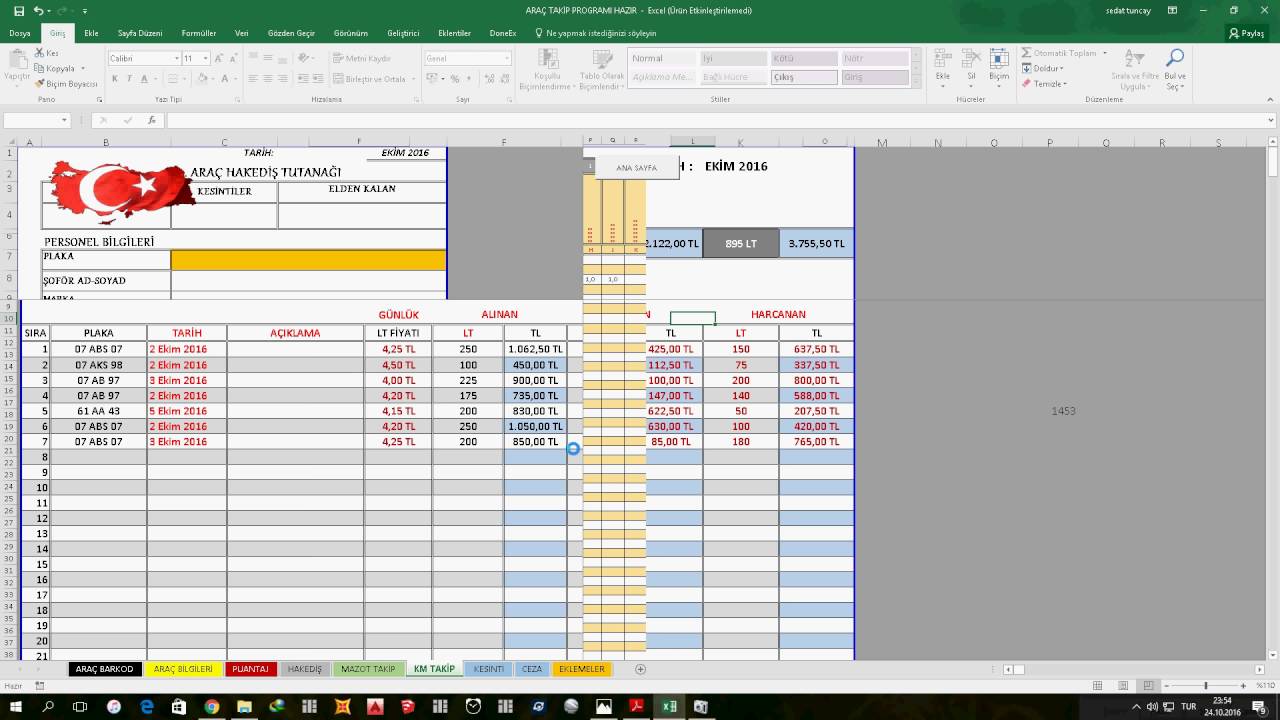
Task: Click Otomatik Toplam autosum
Action: tap(1061, 53)
